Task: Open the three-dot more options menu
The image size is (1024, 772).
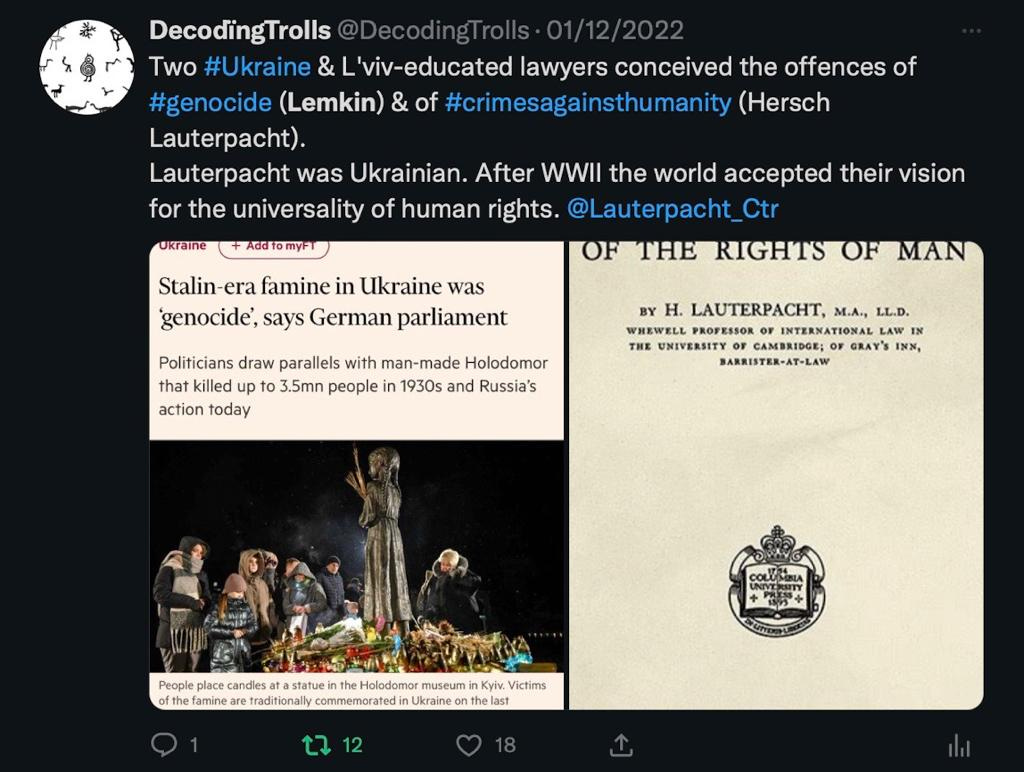Action: pyautogui.click(x=971, y=31)
